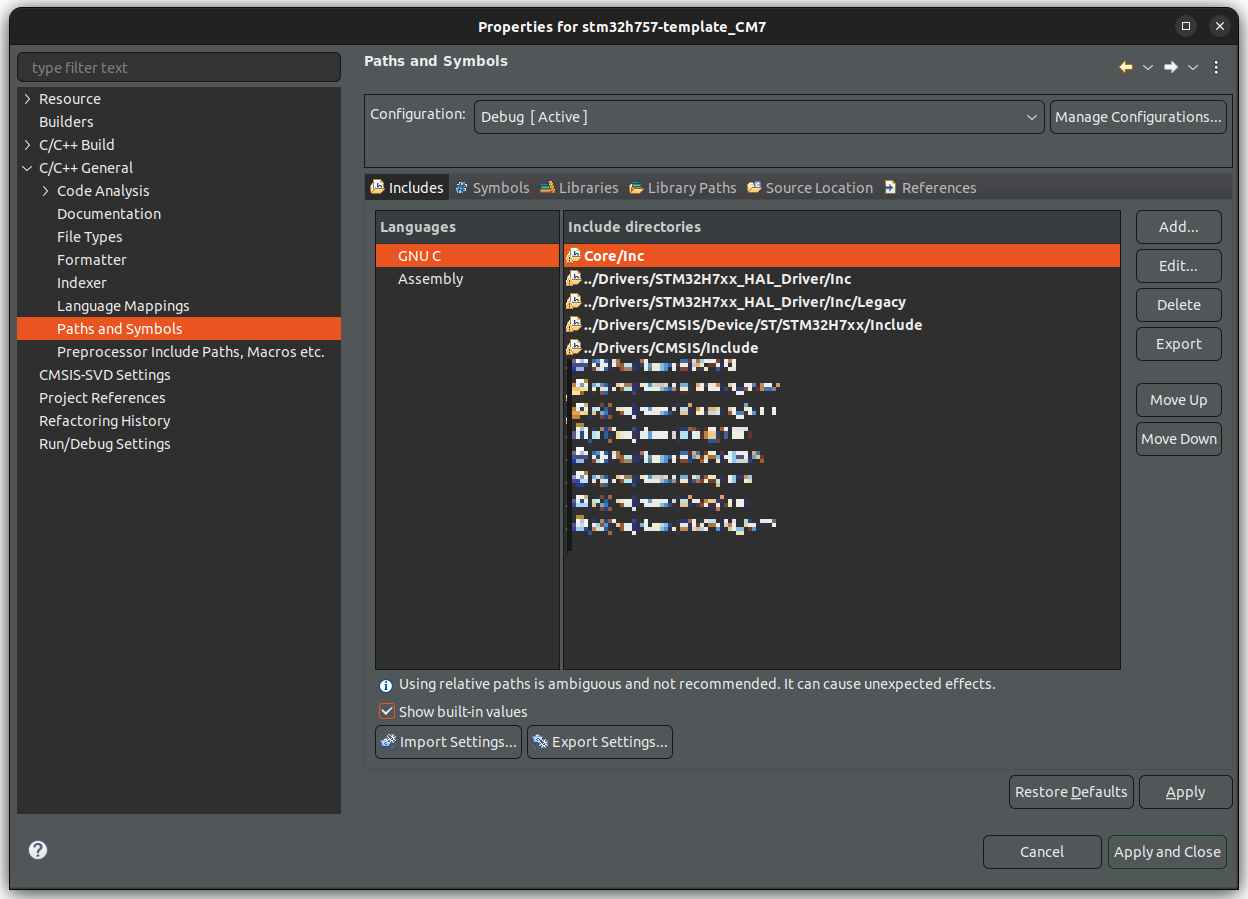This screenshot has height=899, width=1248.
Task: Collapse the C/C++ General tree node
Action: 28,168
